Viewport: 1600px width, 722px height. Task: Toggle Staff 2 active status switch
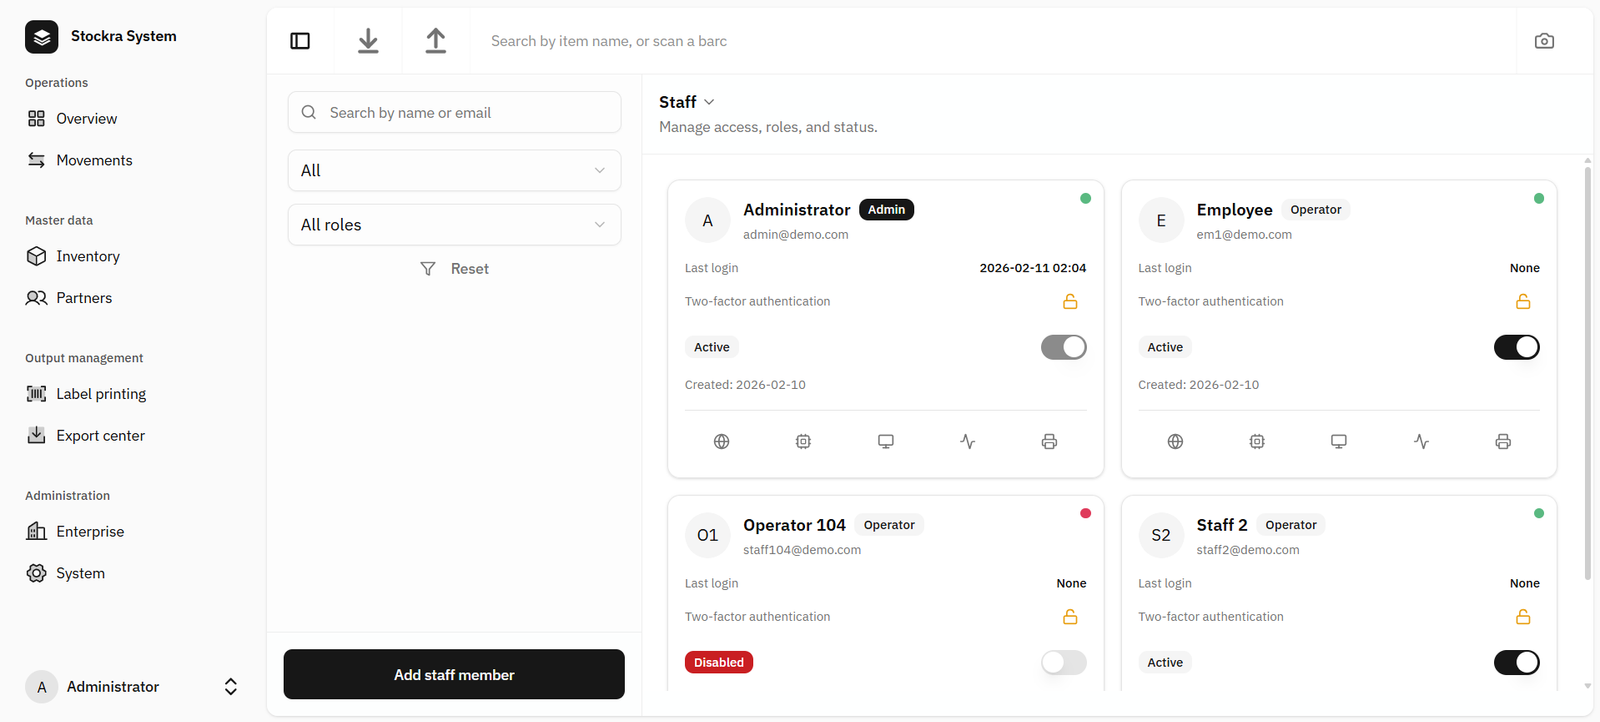tap(1516, 662)
